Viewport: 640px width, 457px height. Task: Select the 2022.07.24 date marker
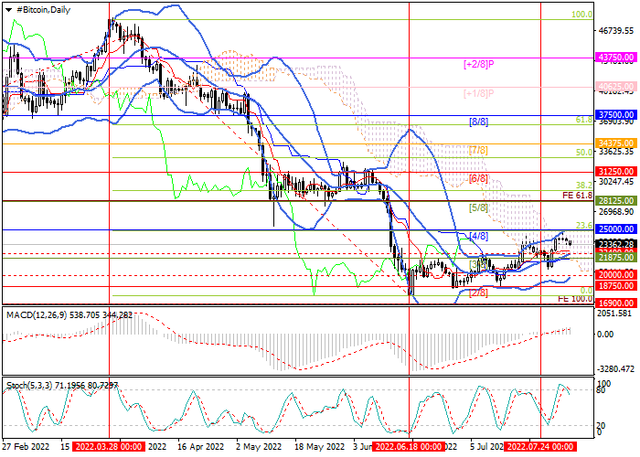[540, 448]
